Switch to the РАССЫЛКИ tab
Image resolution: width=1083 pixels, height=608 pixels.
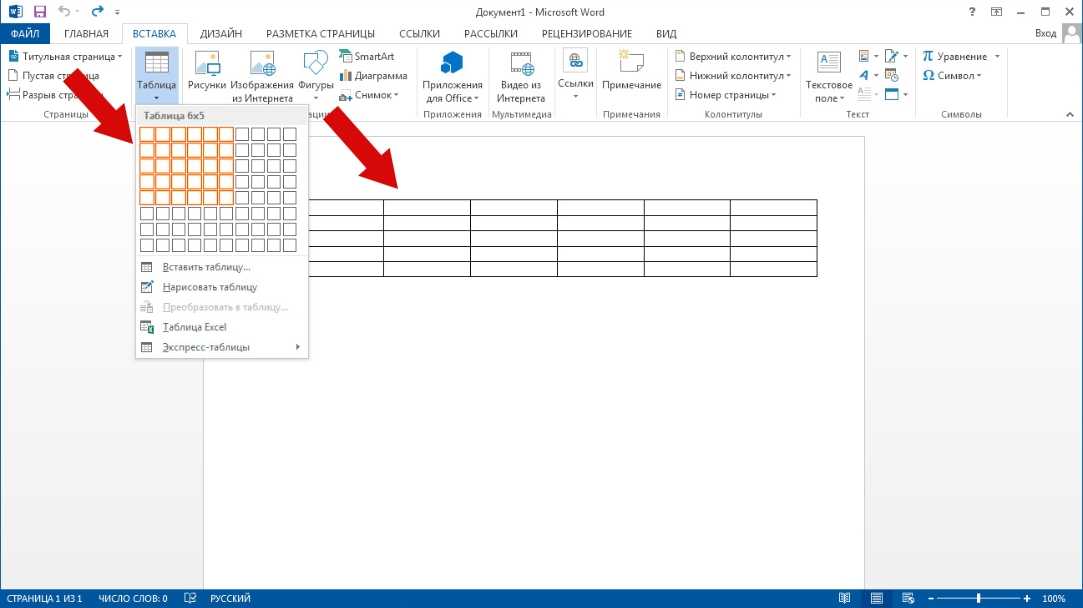(x=490, y=33)
